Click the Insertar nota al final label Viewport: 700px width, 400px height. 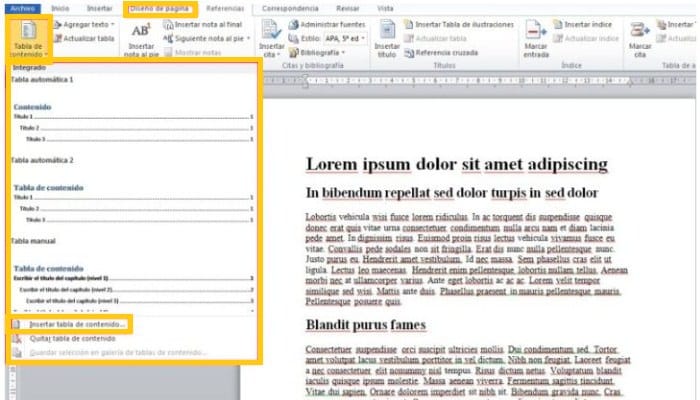[208, 25]
